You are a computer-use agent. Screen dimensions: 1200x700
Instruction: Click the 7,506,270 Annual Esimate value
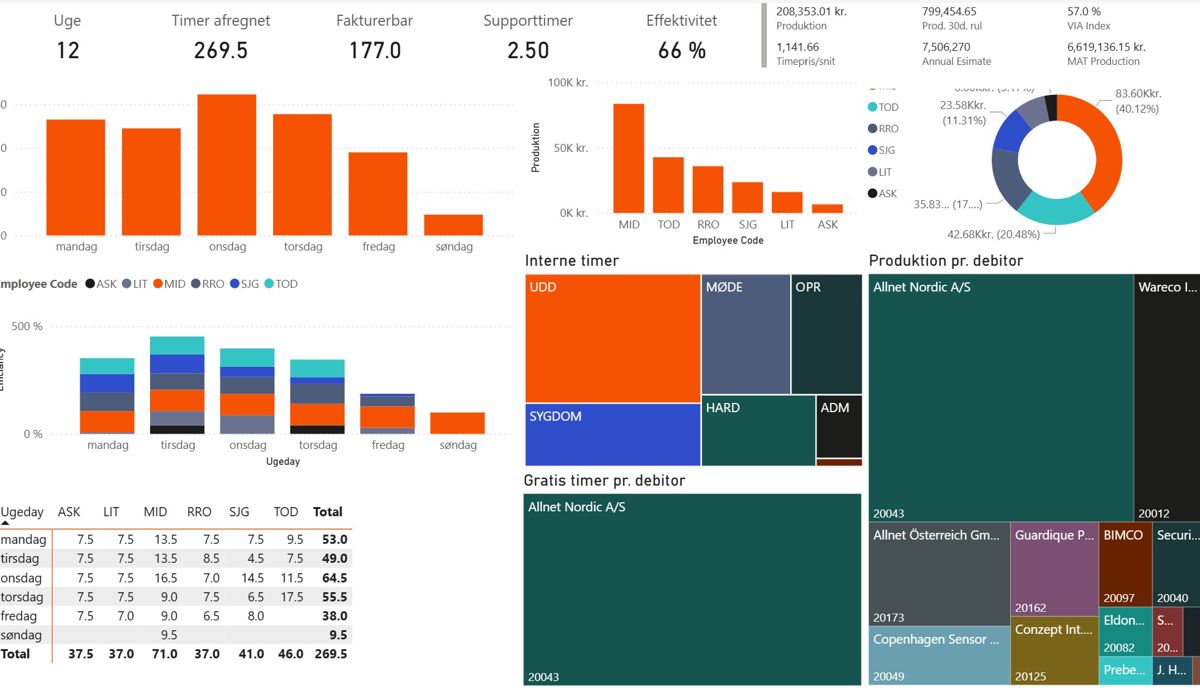pos(945,46)
